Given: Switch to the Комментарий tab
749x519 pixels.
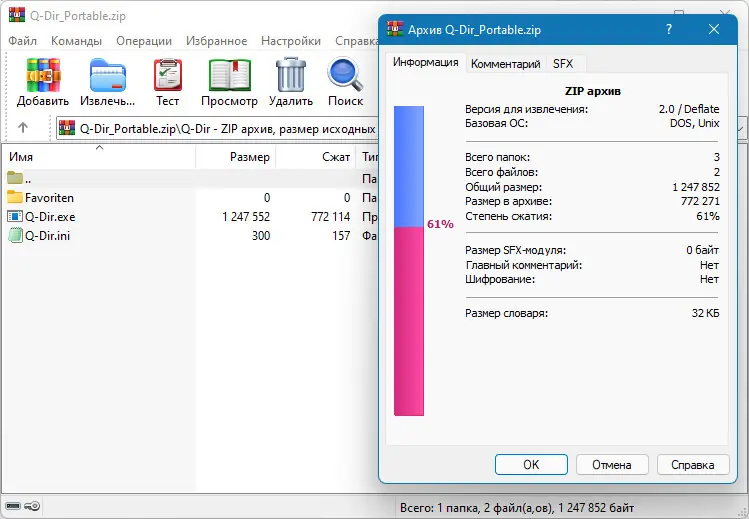Looking at the screenshot, I should (505, 64).
